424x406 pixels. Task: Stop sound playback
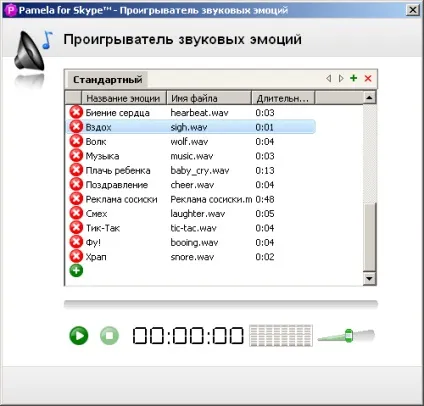[109, 335]
